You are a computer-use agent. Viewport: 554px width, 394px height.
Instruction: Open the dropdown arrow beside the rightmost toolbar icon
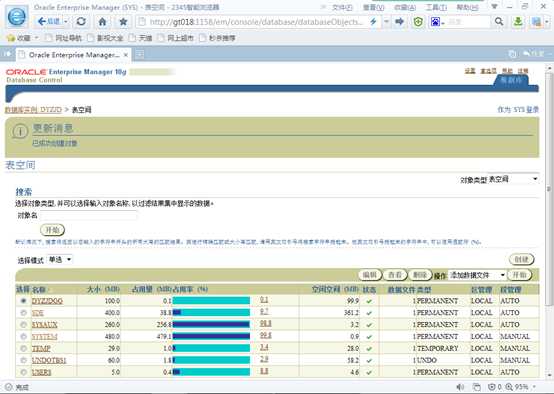547,22
